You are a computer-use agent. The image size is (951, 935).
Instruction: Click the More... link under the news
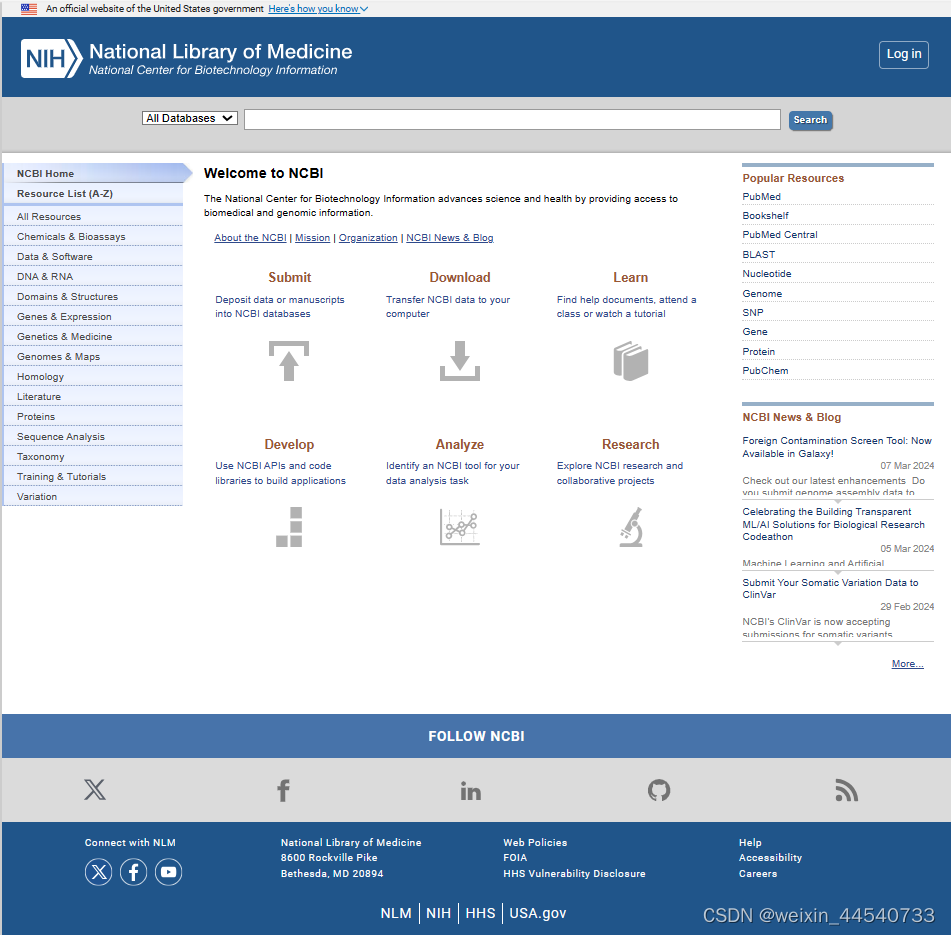click(907, 664)
